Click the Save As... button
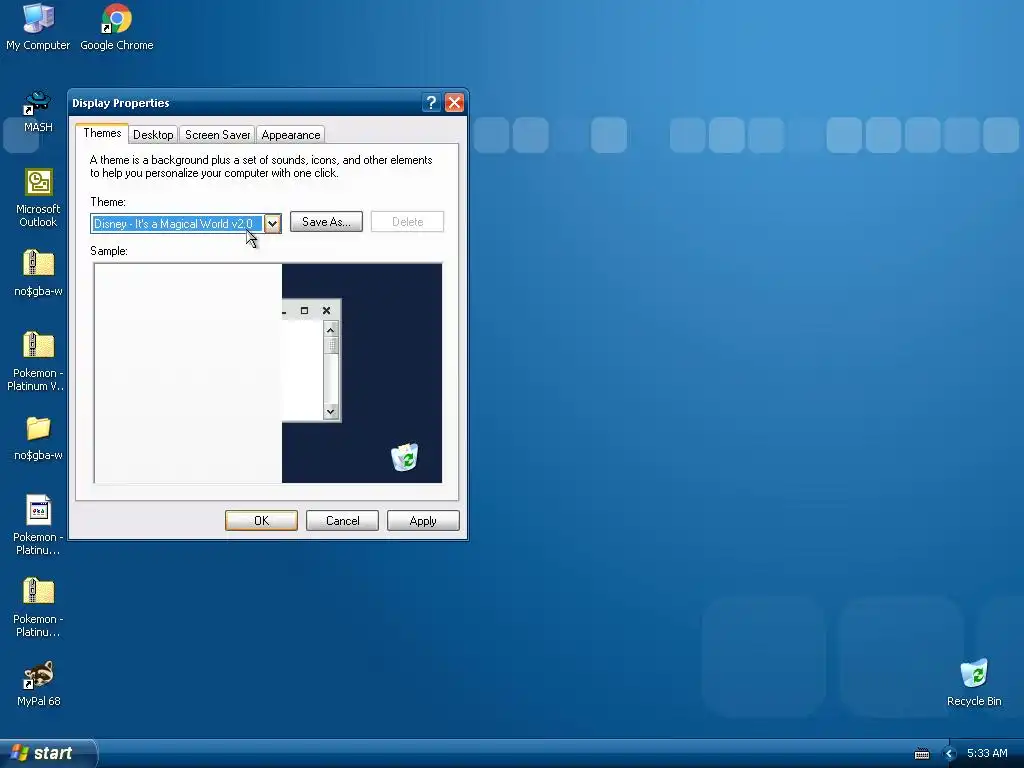 coord(327,222)
